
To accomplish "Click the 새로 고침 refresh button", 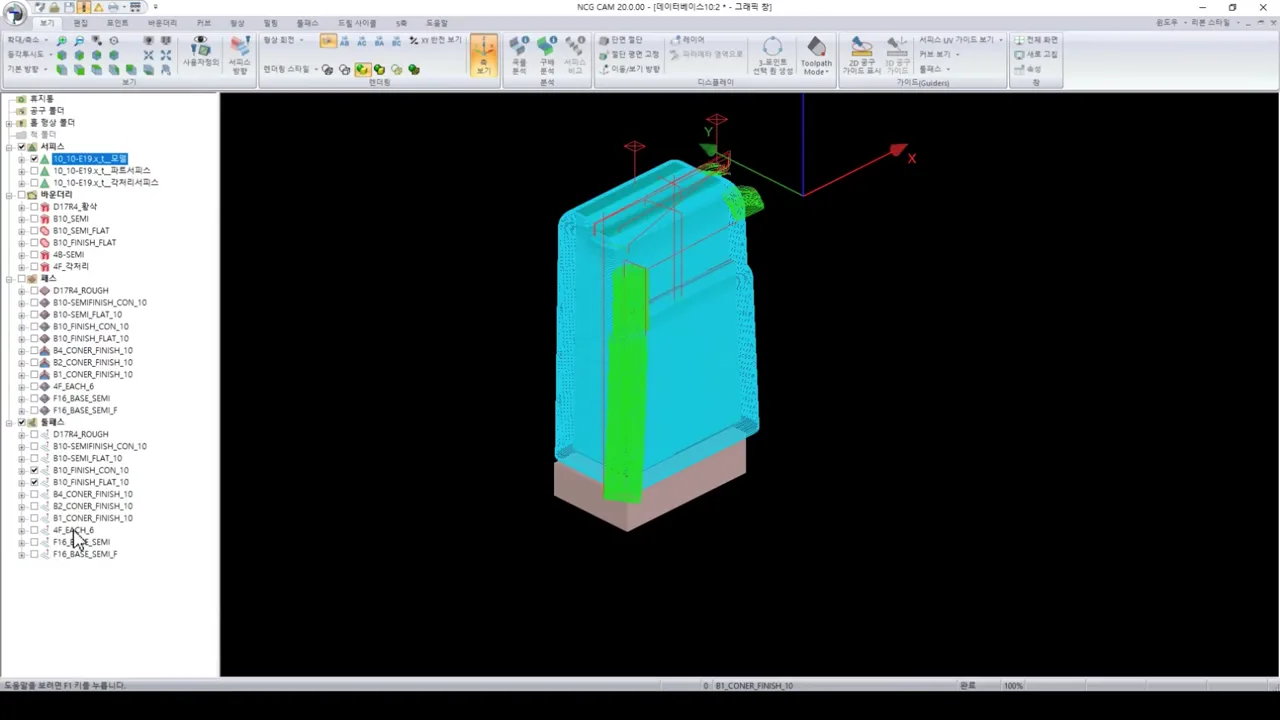I will tap(1035, 54).
